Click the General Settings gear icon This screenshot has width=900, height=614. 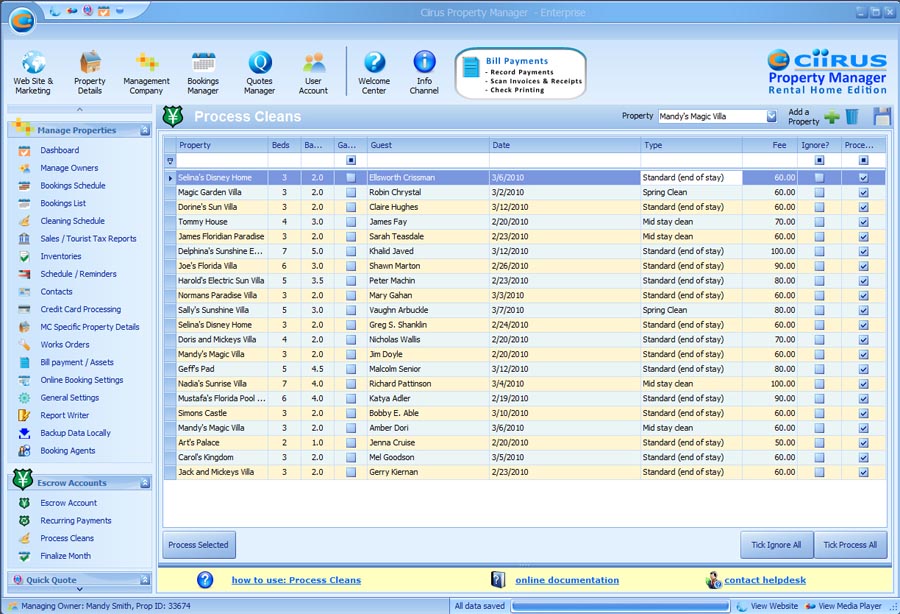click(x=24, y=398)
